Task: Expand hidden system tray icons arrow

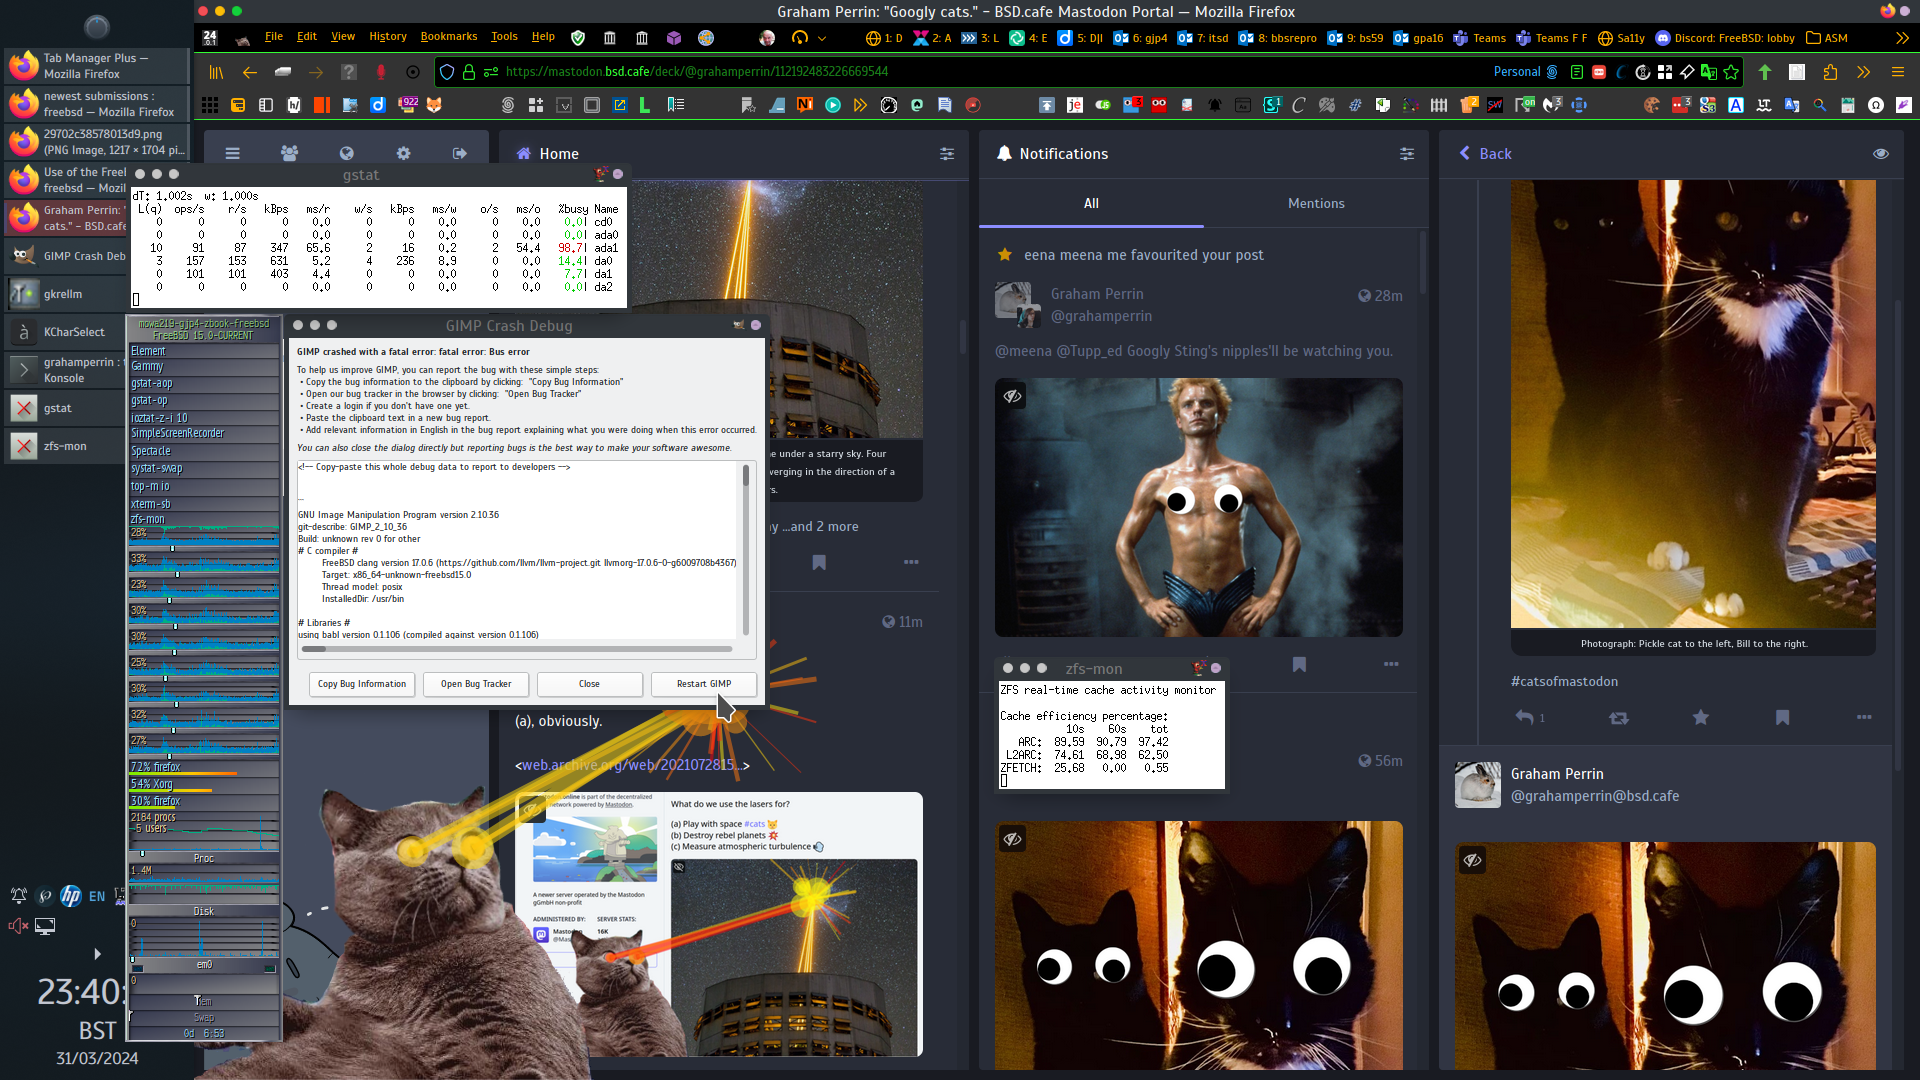Action: coord(97,954)
